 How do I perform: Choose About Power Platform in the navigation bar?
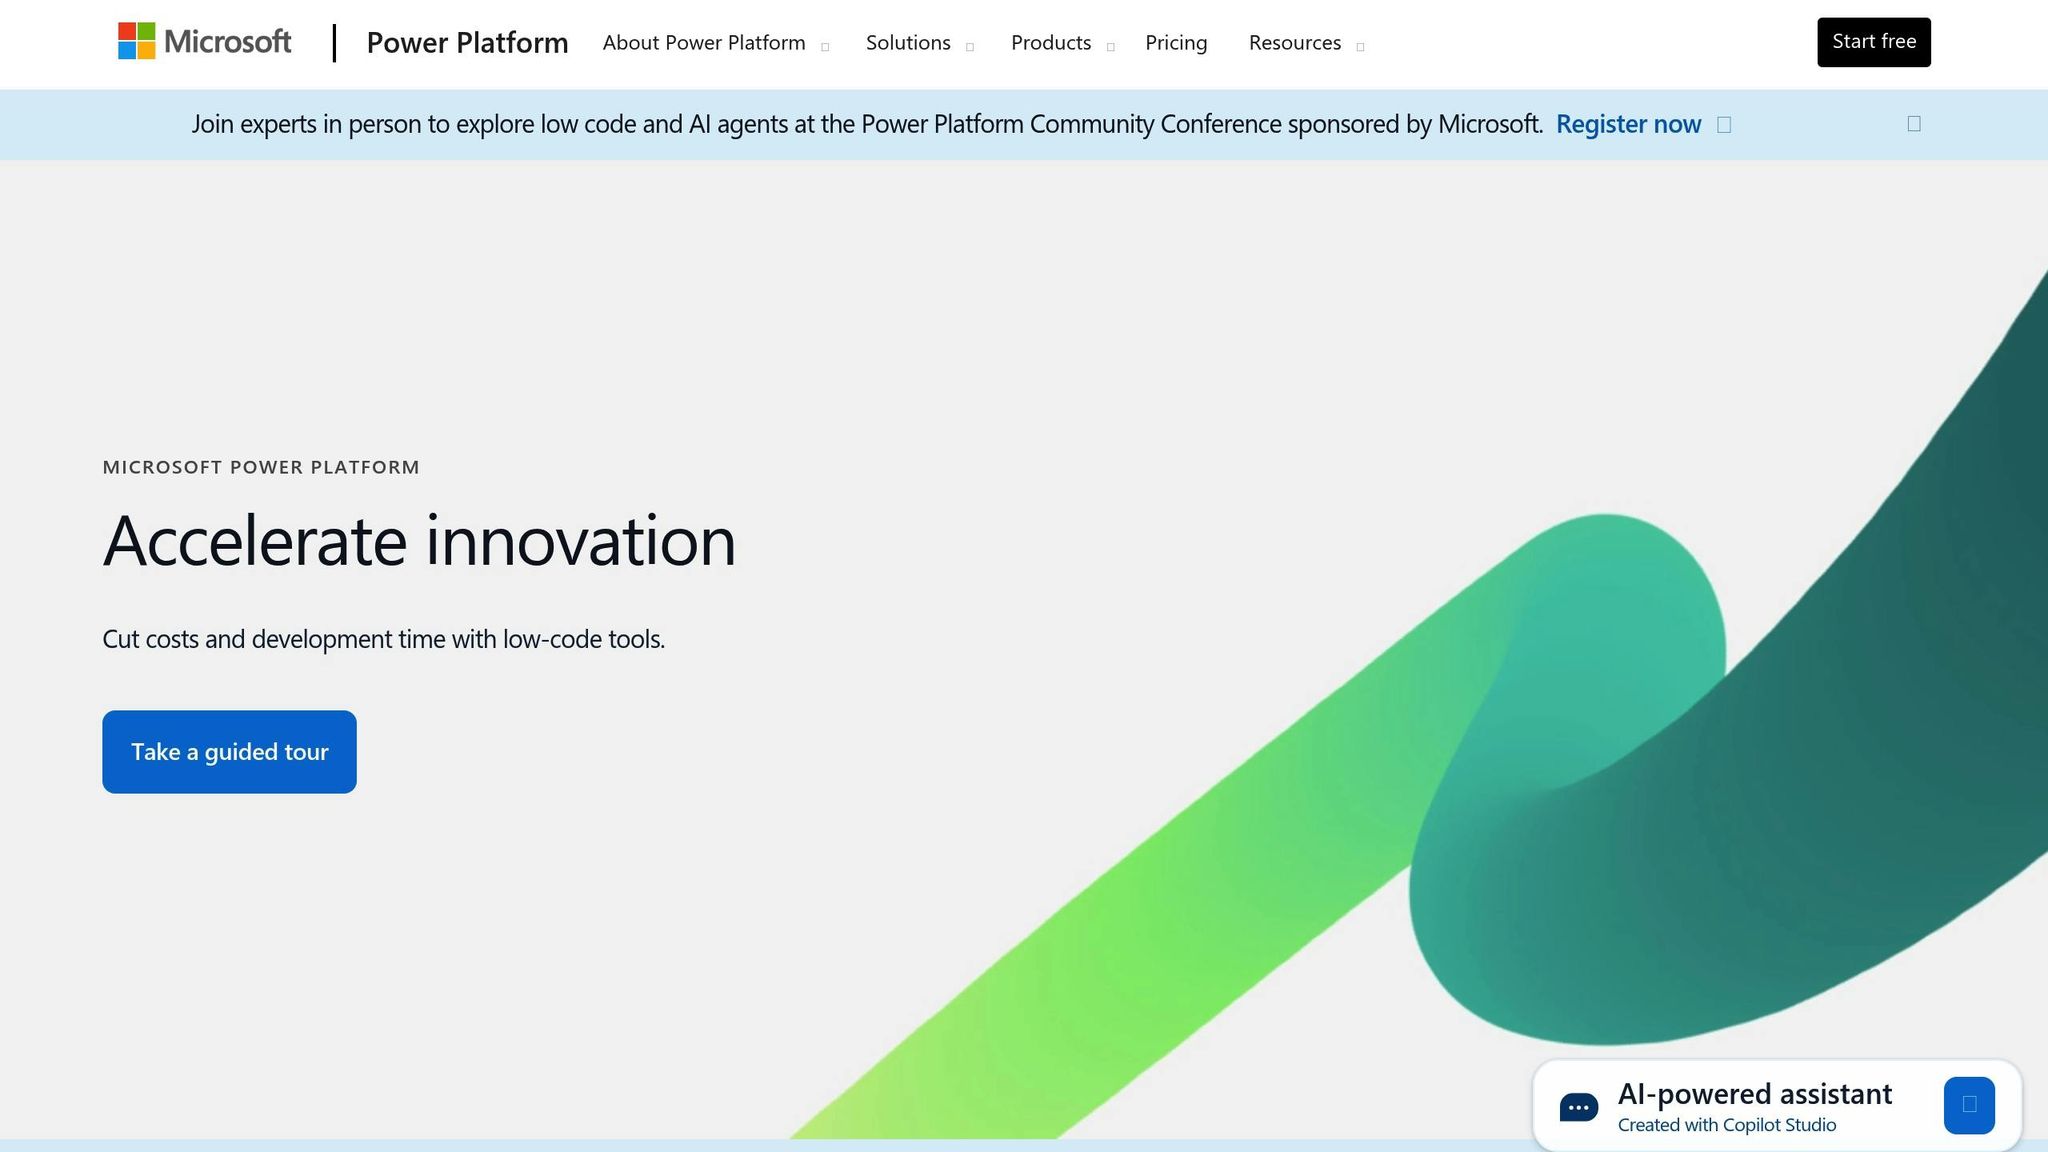(x=703, y=43)
